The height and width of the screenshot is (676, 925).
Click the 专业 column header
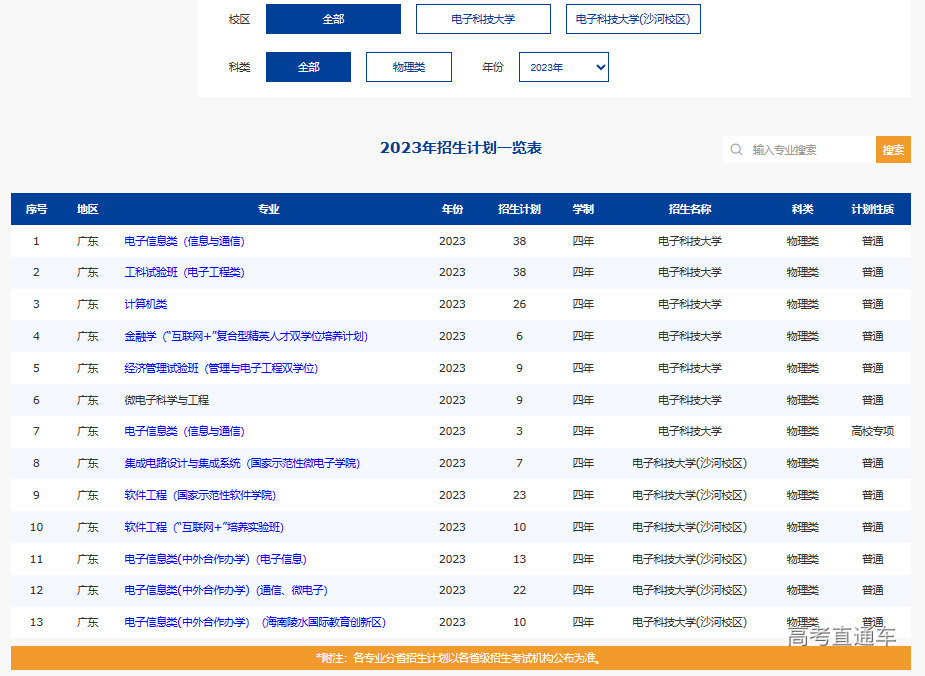point(268,209)
